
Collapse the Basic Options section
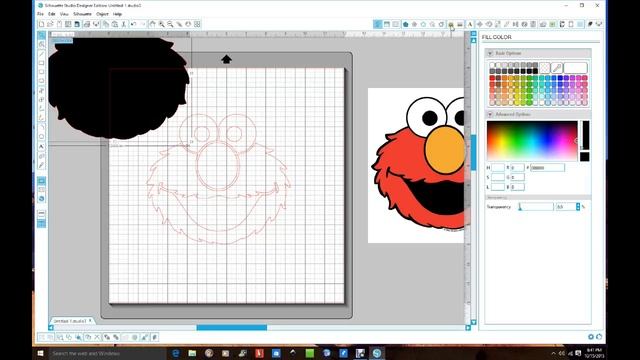490,53
